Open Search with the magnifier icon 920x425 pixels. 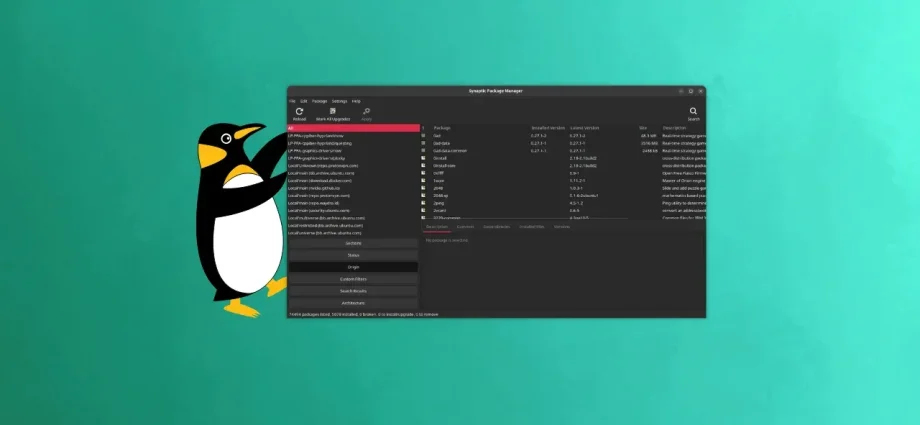pos(693,111)
